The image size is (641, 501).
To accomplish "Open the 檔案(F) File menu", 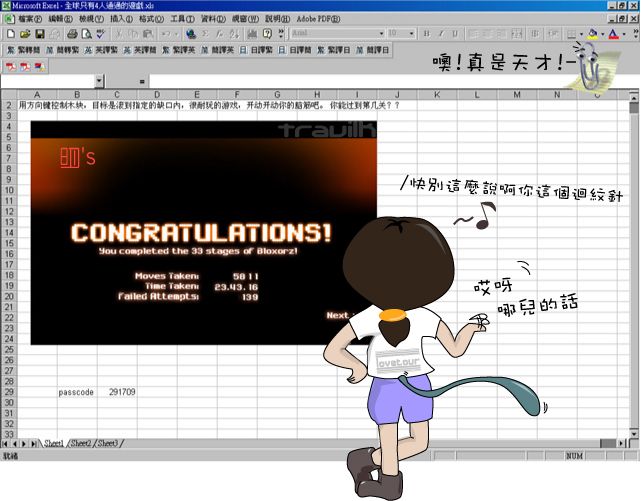I will (30, 19).
